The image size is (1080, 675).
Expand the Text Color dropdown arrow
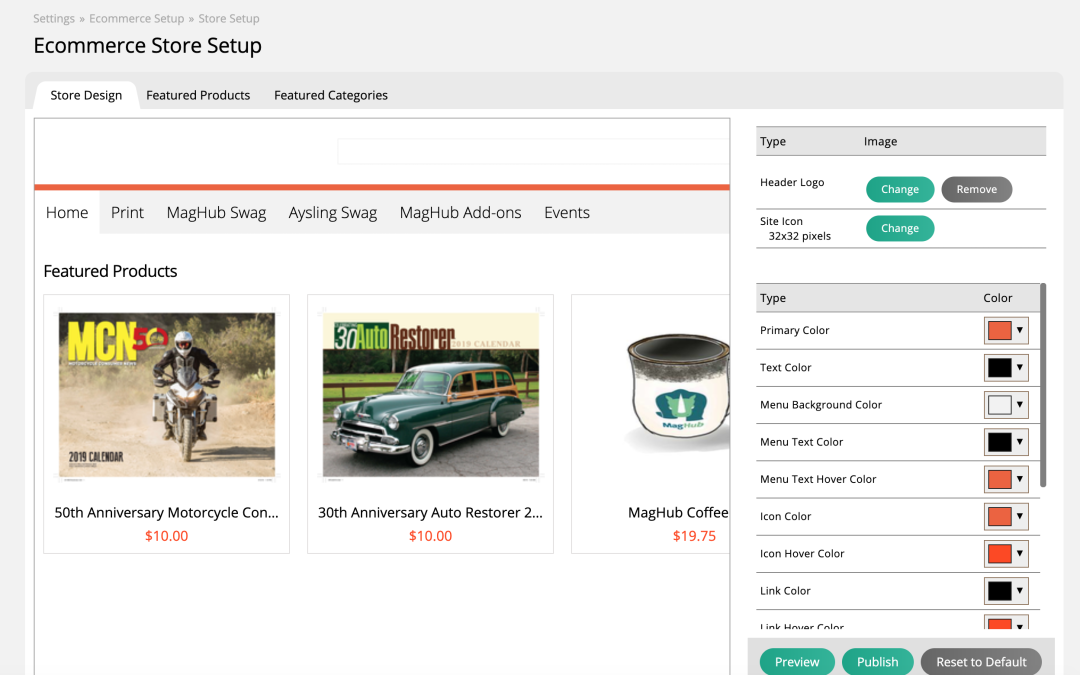[1020, 368]
